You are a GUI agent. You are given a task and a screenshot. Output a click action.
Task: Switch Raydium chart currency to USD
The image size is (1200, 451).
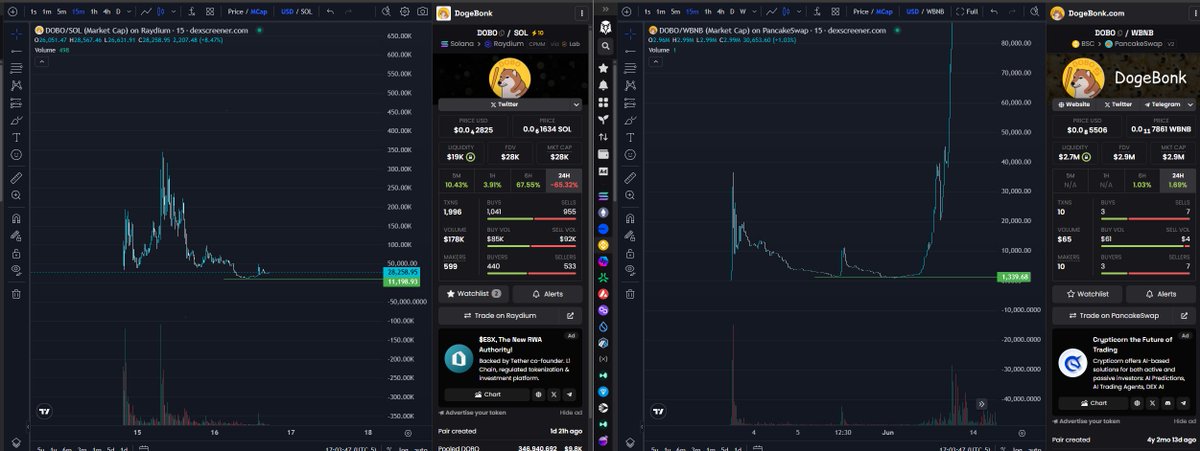pyautogui.click(x=287, y=11)
